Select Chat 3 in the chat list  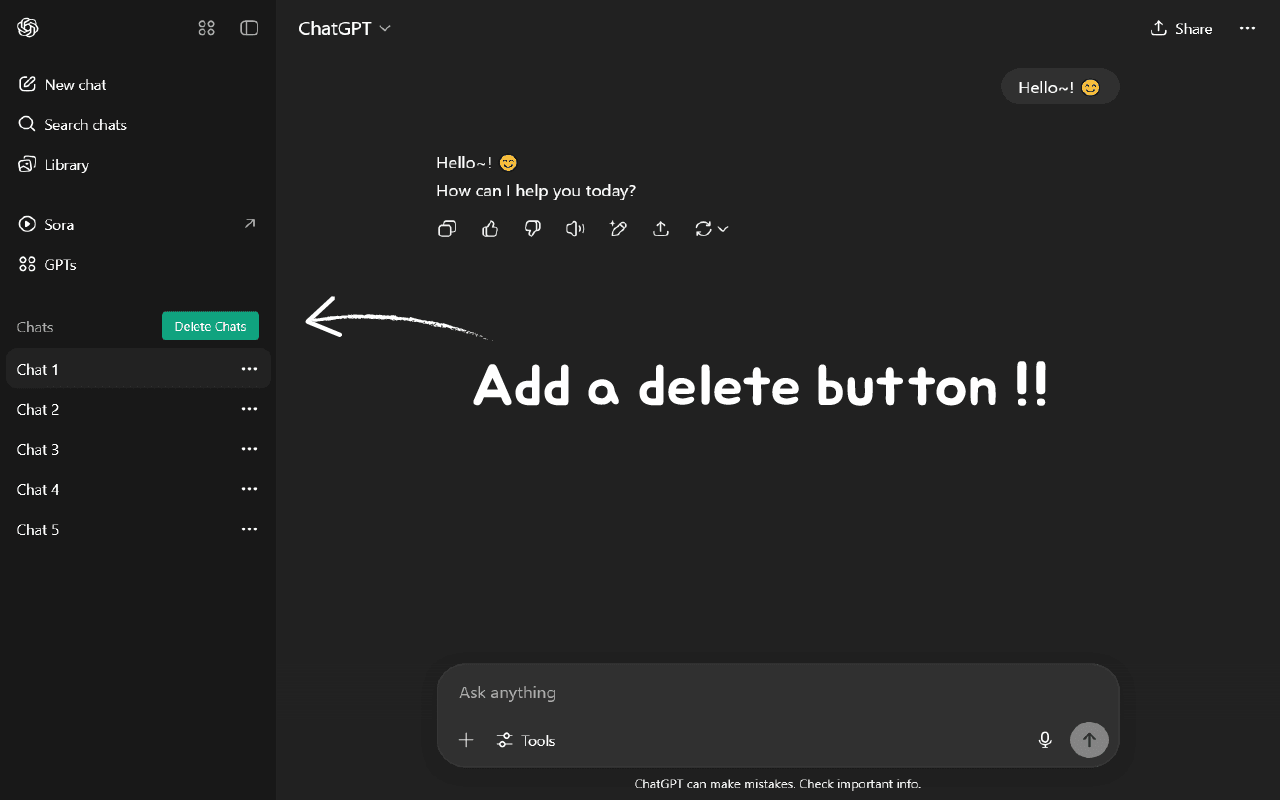[138, 449]
